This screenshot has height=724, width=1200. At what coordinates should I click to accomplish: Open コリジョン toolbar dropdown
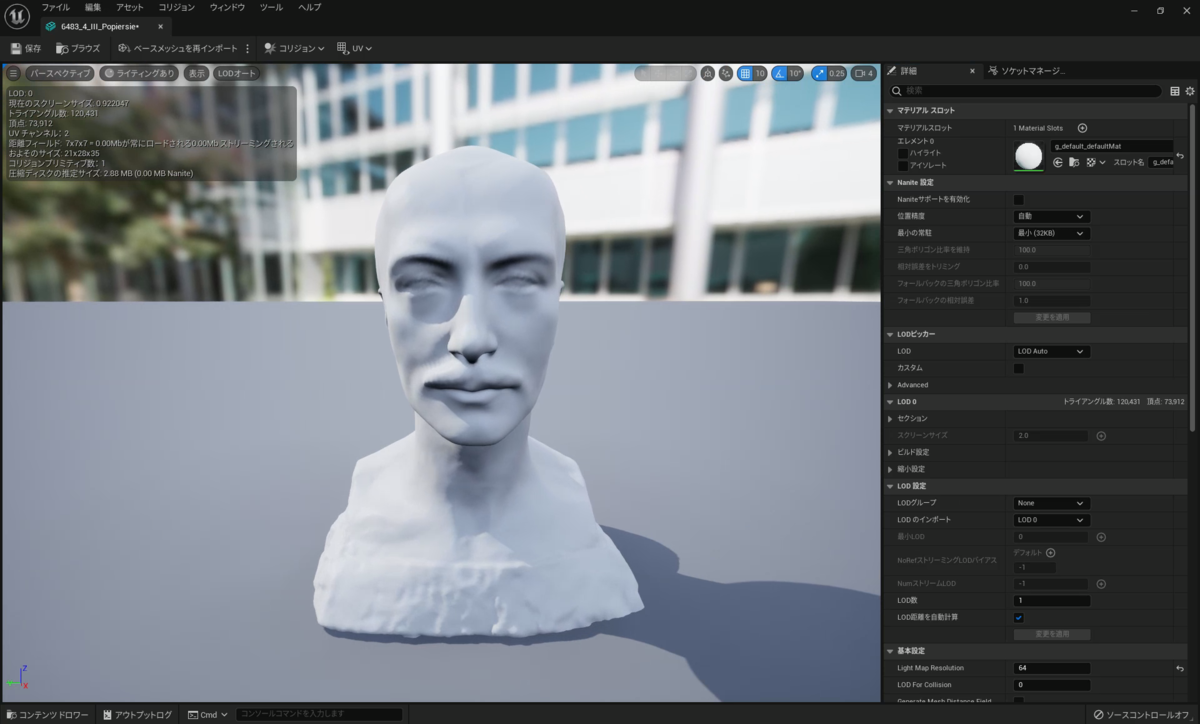294,48
